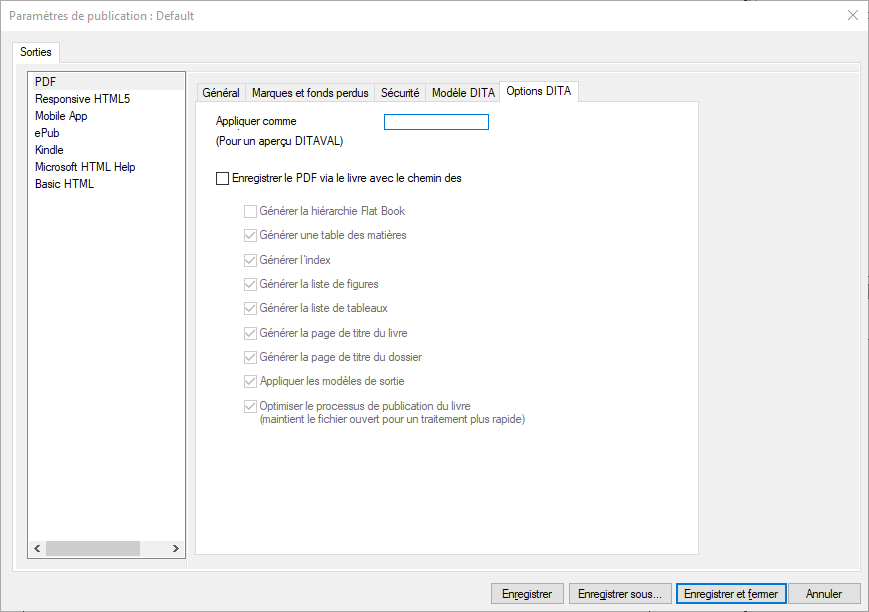Open the Général tab
This screenshot has height=612, width=869.
pos(221,93)
